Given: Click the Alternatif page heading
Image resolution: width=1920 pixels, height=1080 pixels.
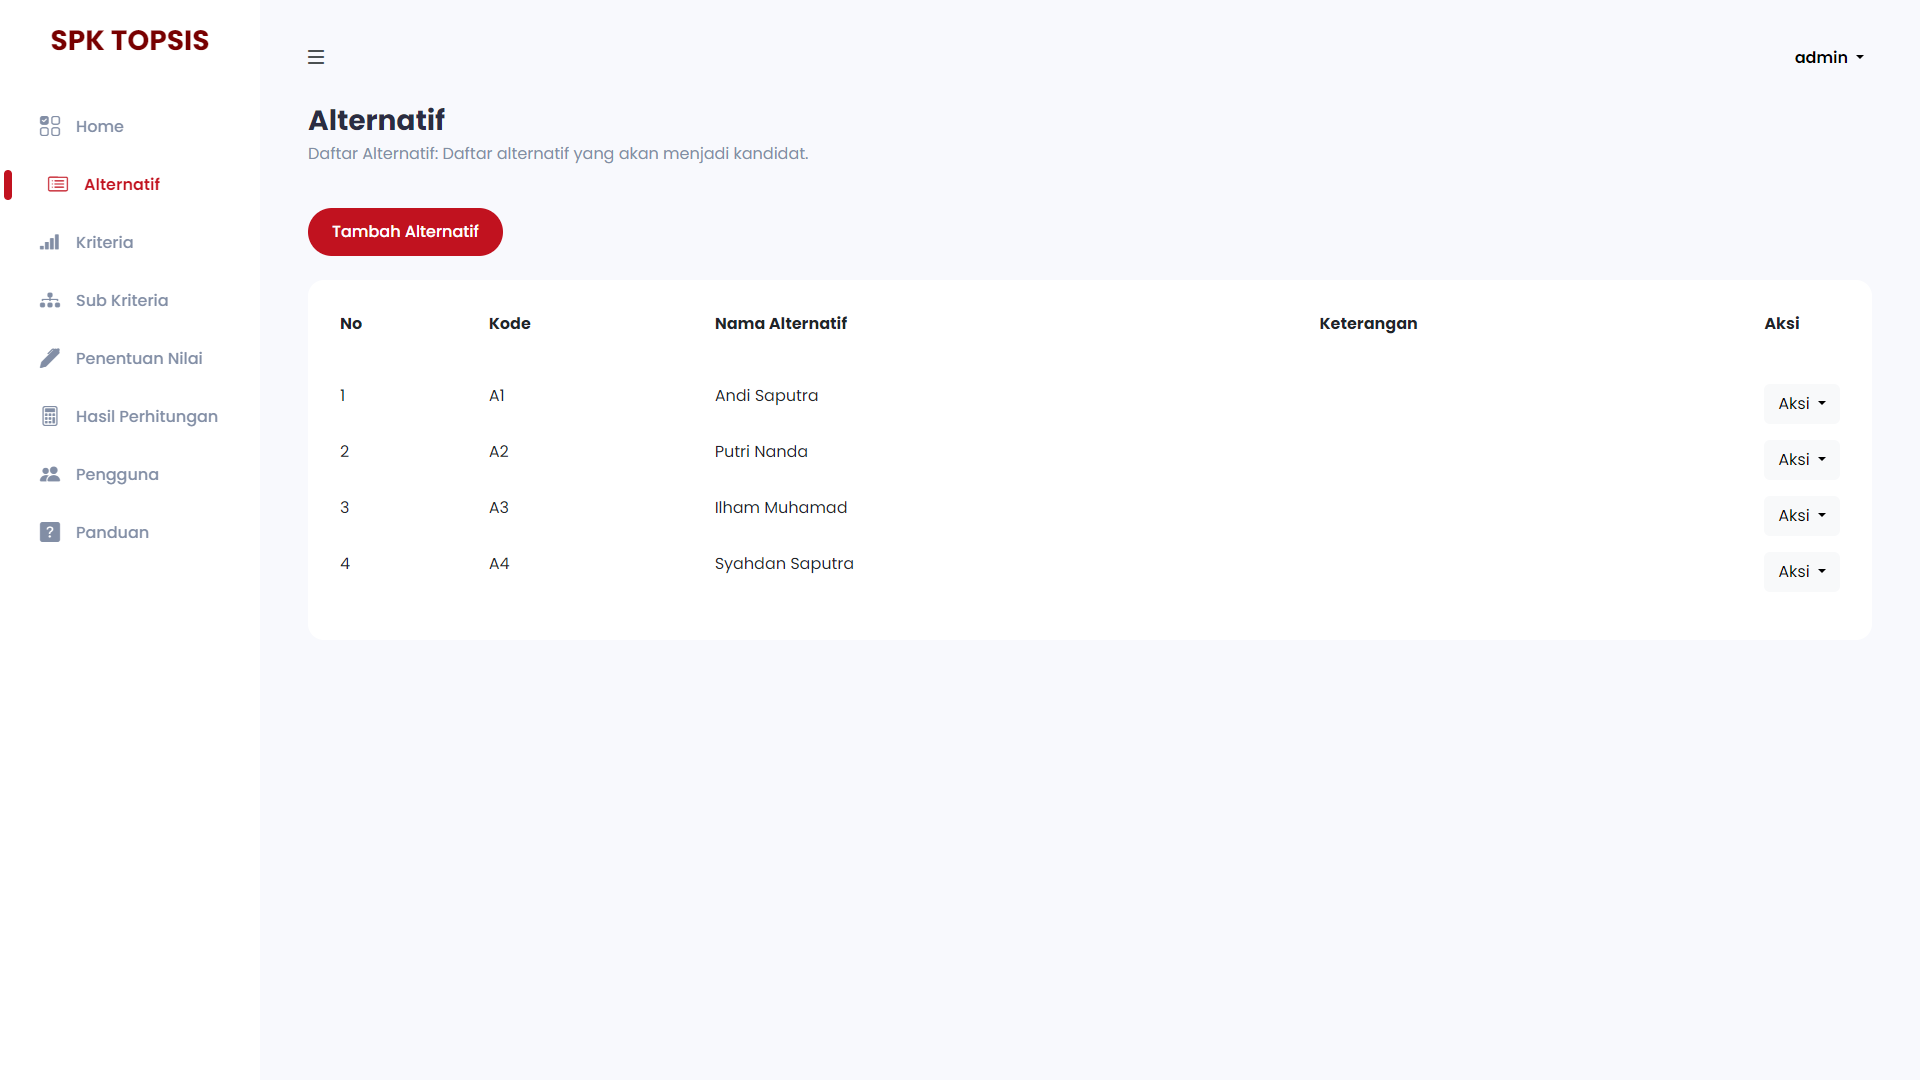Looking at the screenshot, I should pos(376,120).
